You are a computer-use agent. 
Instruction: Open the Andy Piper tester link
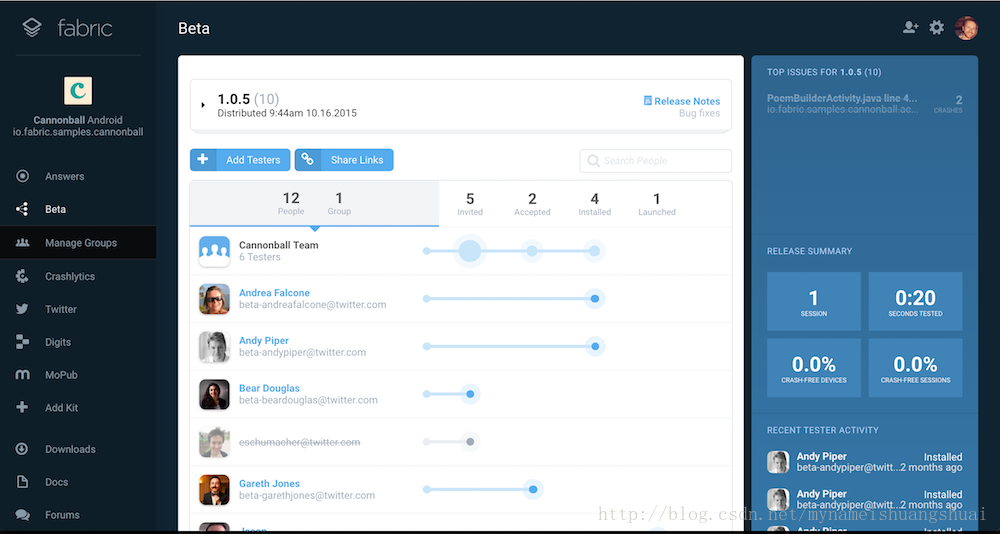pyautogui.click(x=264, y=341)
